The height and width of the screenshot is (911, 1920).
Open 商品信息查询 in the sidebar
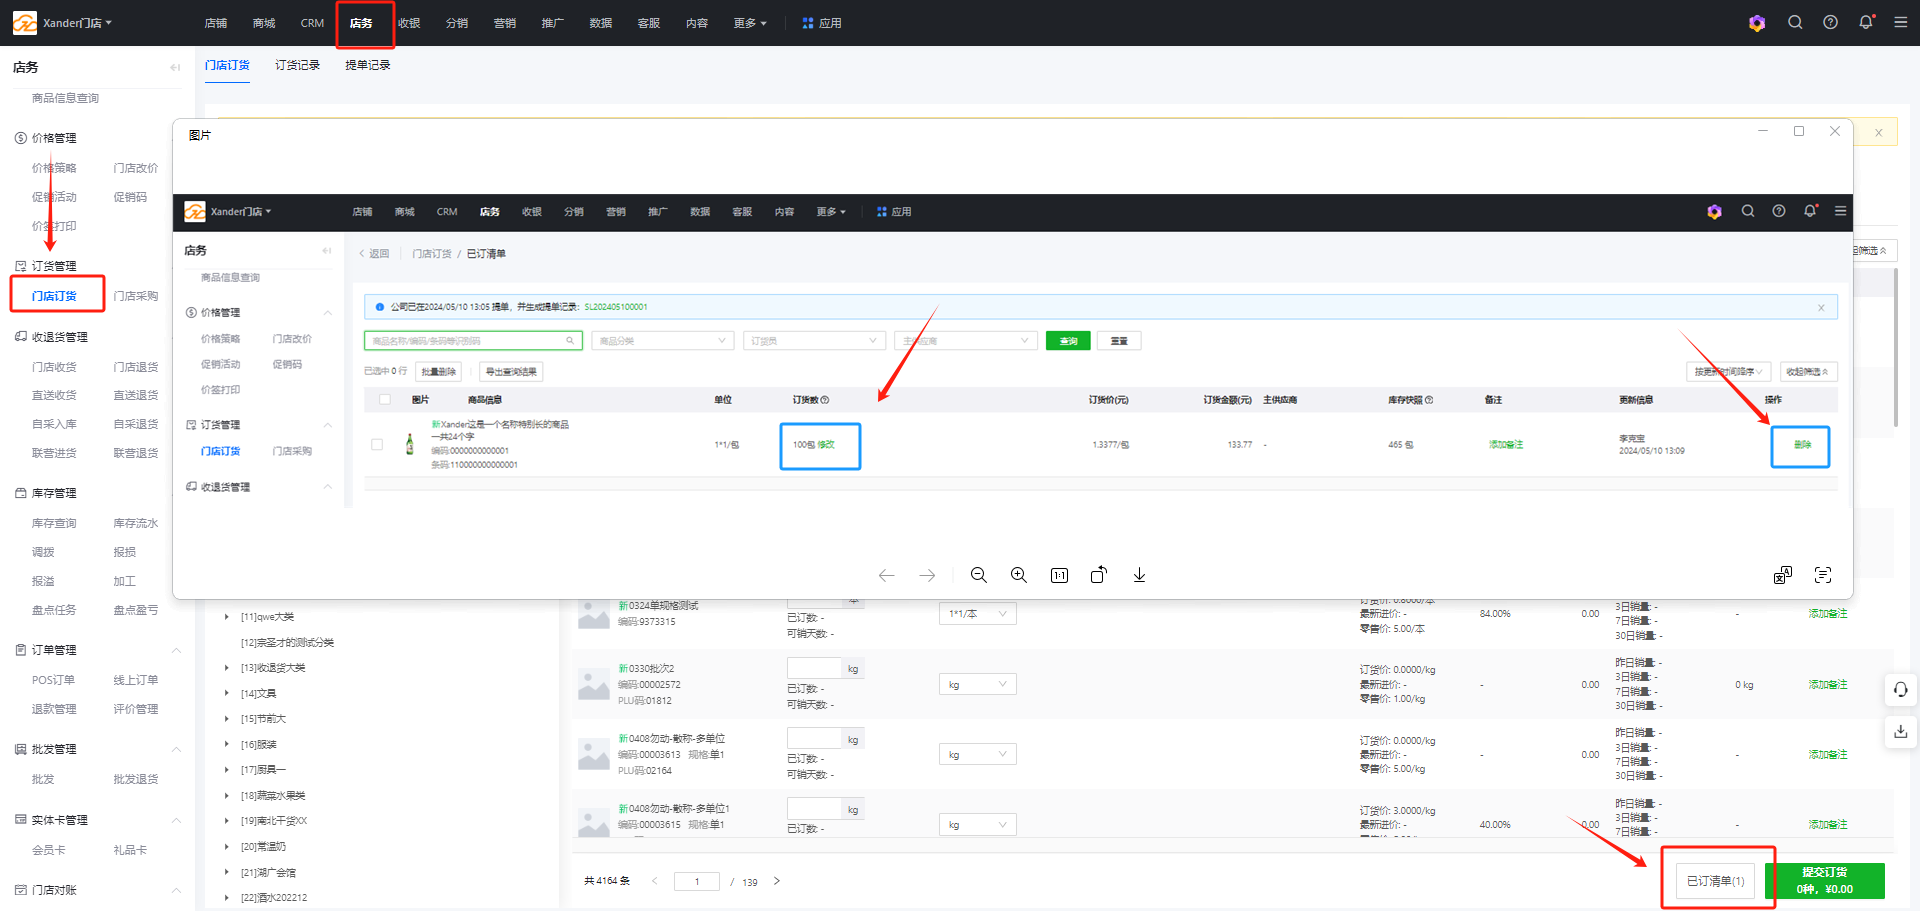point(65,98)
